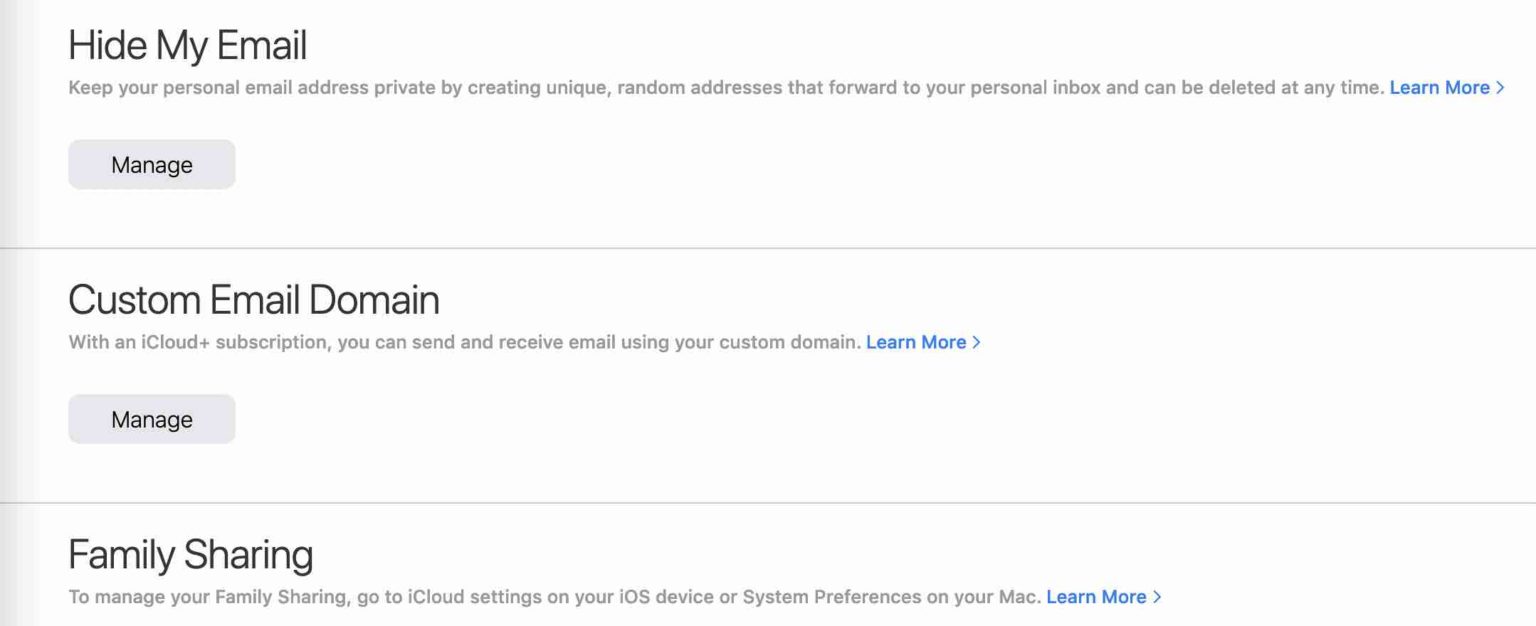Viewport: 1536px width, 626px height.
Task: Select the Family Sharing section heading
Action: [x=190, y=554]
